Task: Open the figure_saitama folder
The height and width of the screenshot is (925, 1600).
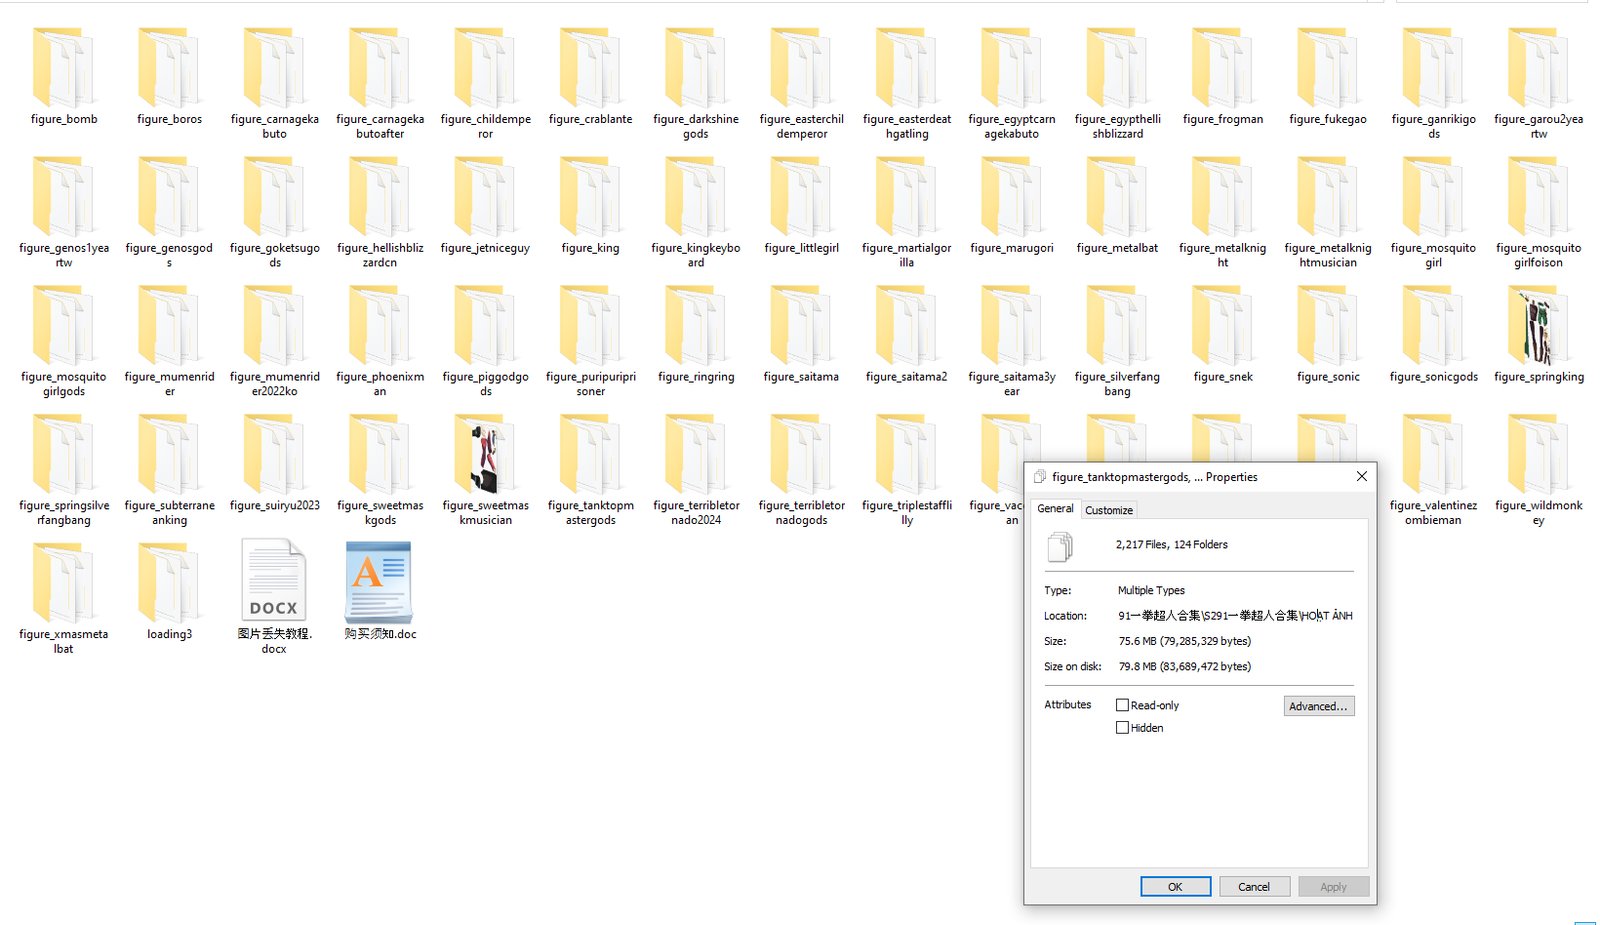Action: point(801,327)
